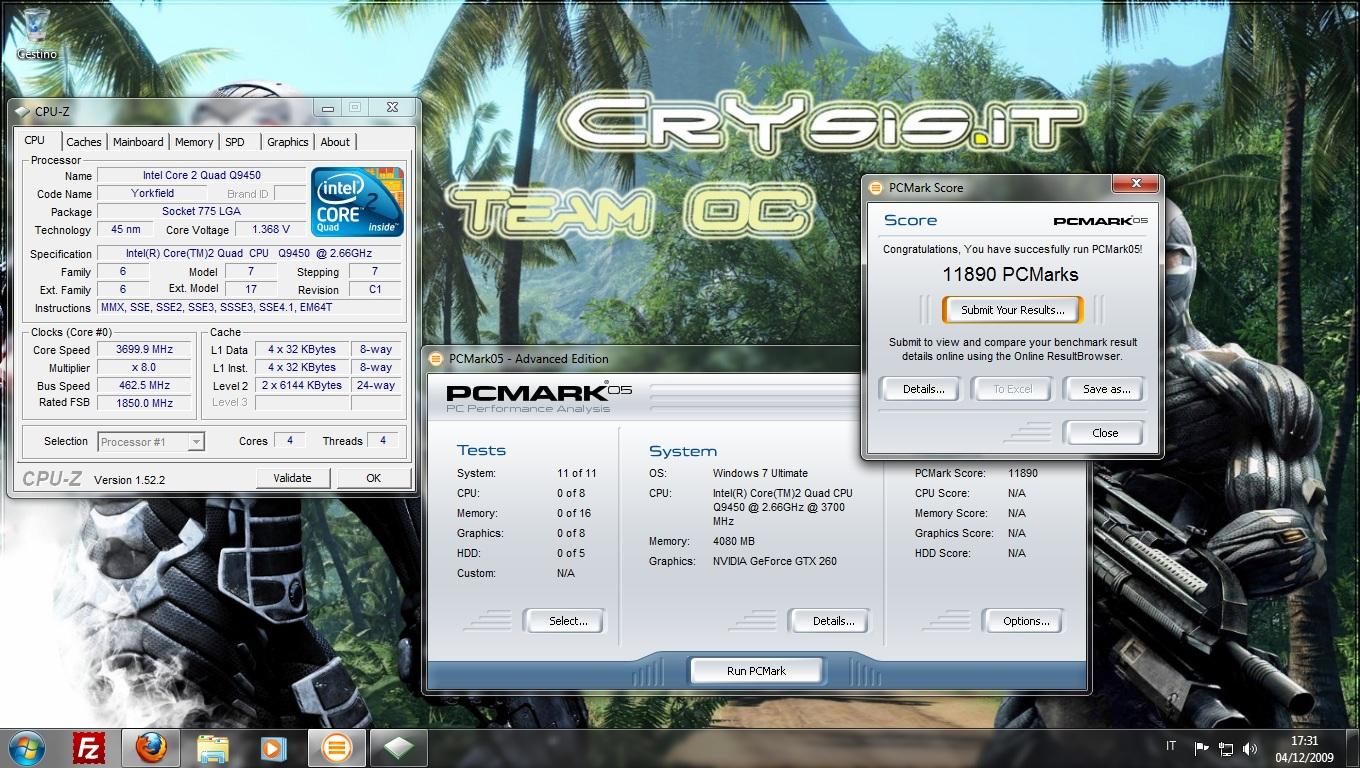Click the Core Speed value 3699.9 MHz
Screen dimensions: 1360x768
pyautogui.click(x=145, y=350)
